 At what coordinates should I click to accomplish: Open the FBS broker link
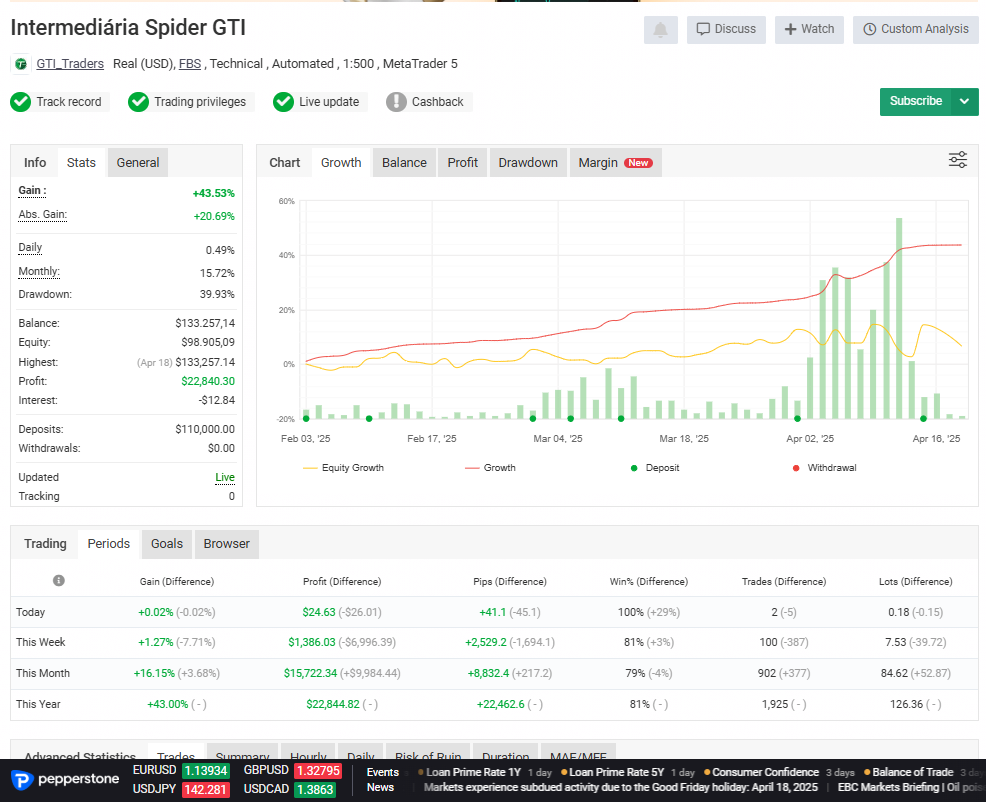(190, 64)
